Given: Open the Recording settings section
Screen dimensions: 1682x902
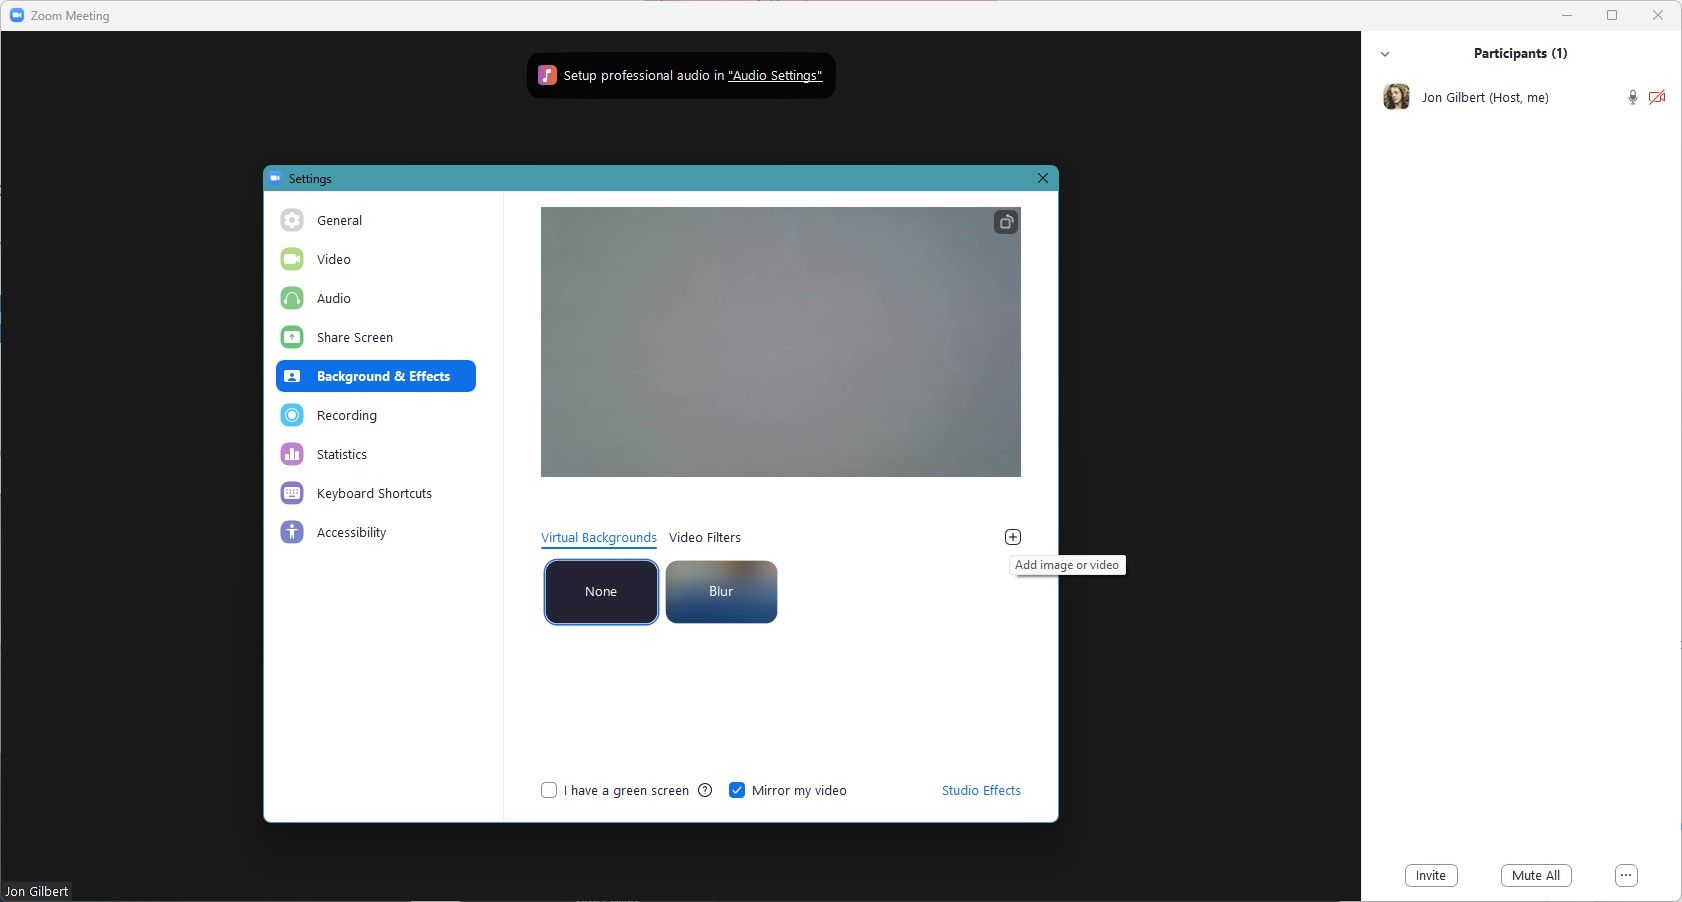Looking at the screenshot, I should [345, 415].
